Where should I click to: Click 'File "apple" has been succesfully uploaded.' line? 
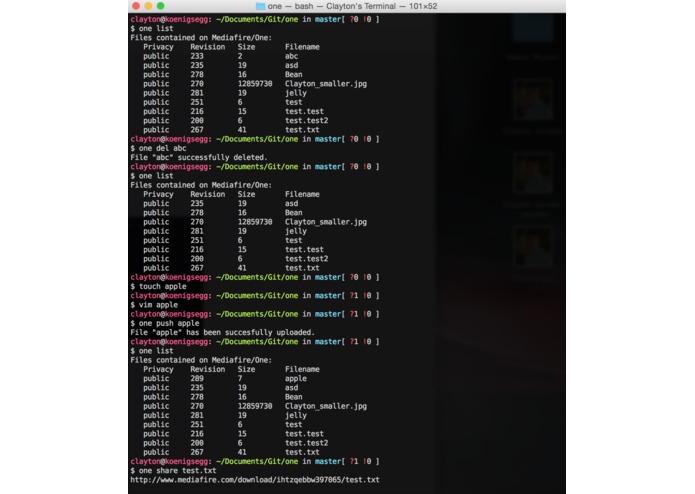[x=223, y=333]
